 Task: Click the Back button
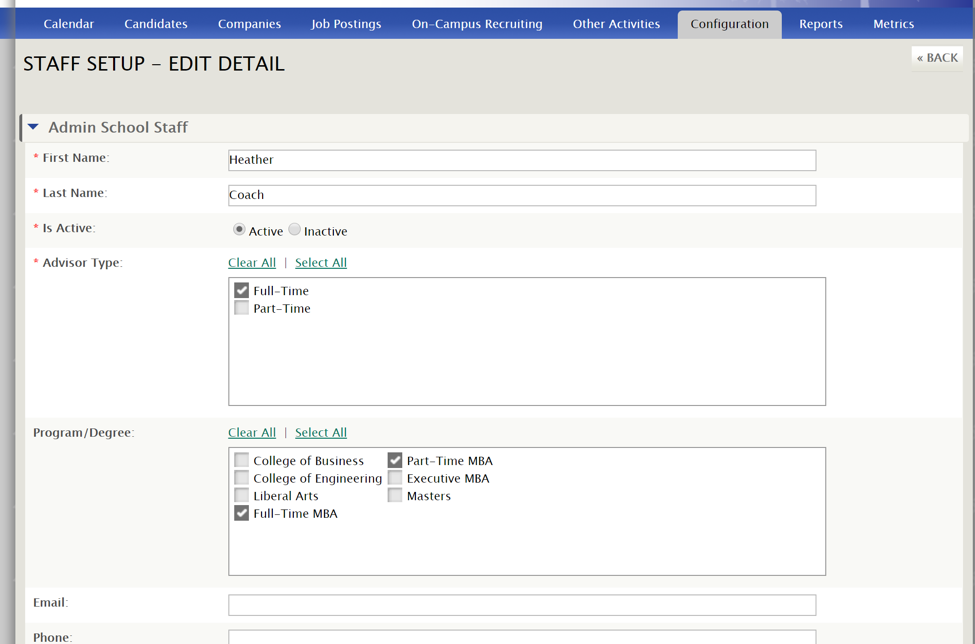coord(937,58)
